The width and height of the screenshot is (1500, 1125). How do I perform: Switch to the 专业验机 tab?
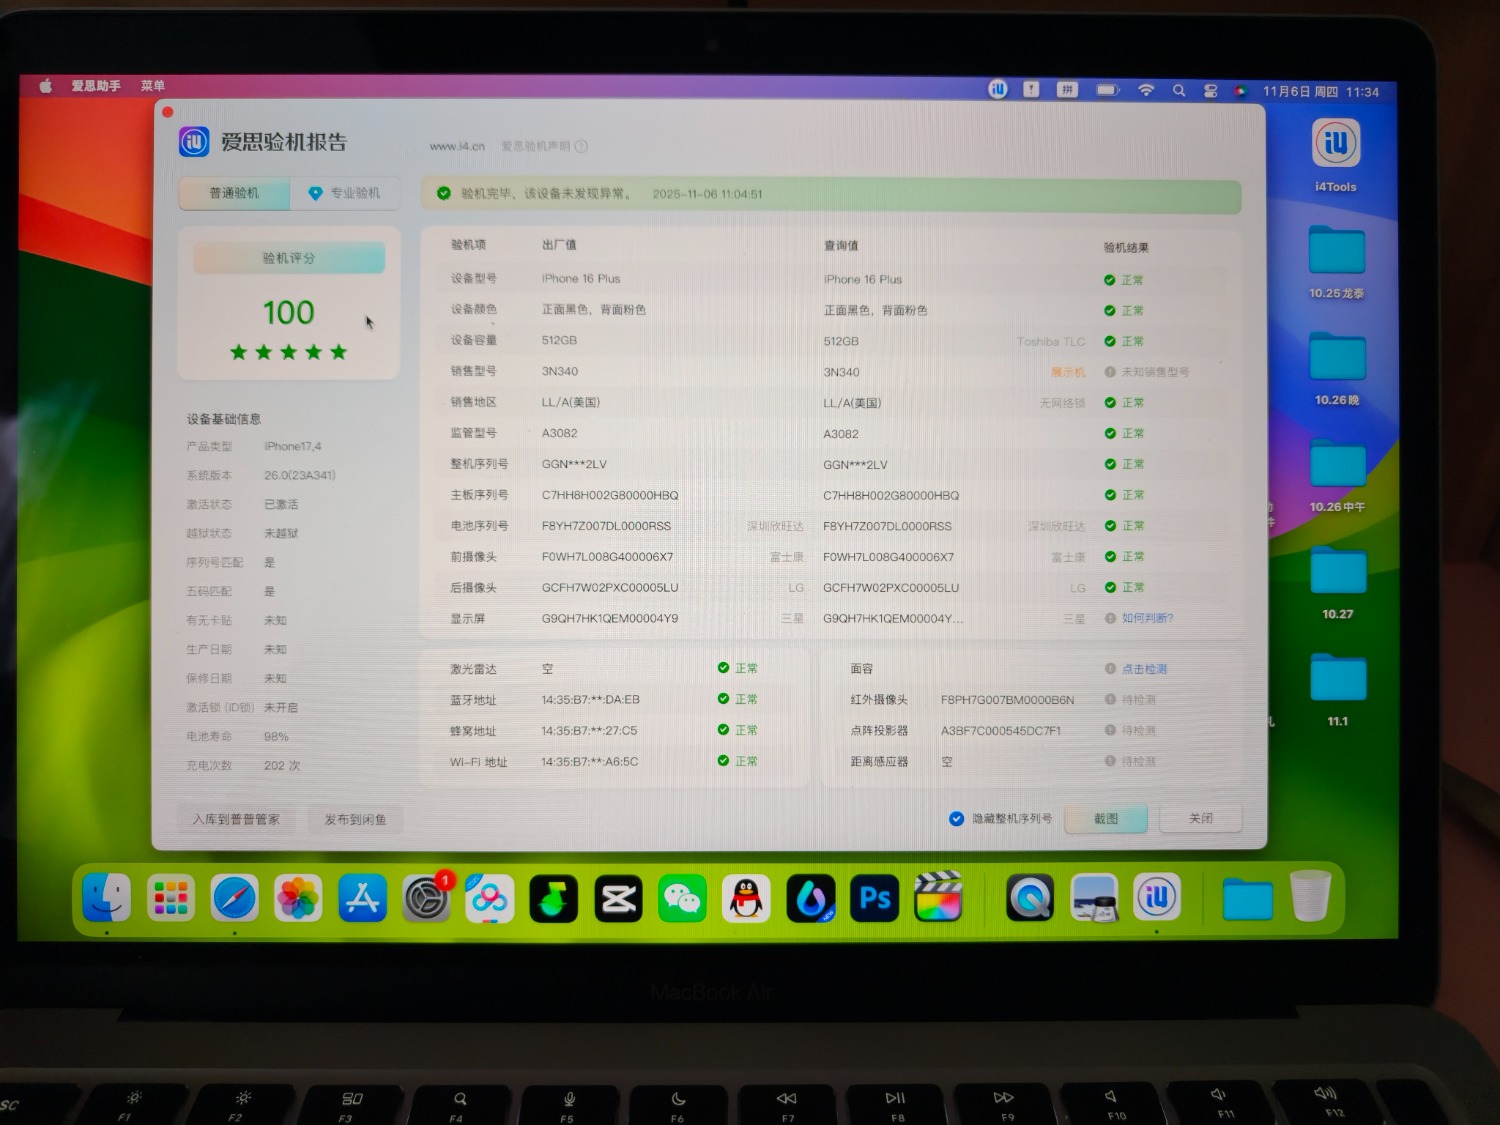coord(345,193)
